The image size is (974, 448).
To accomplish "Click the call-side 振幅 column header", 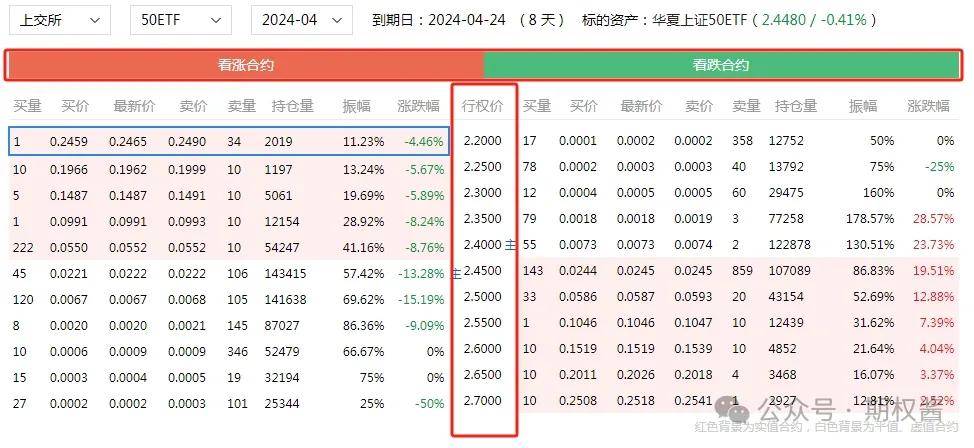I will tap(355, 106).
